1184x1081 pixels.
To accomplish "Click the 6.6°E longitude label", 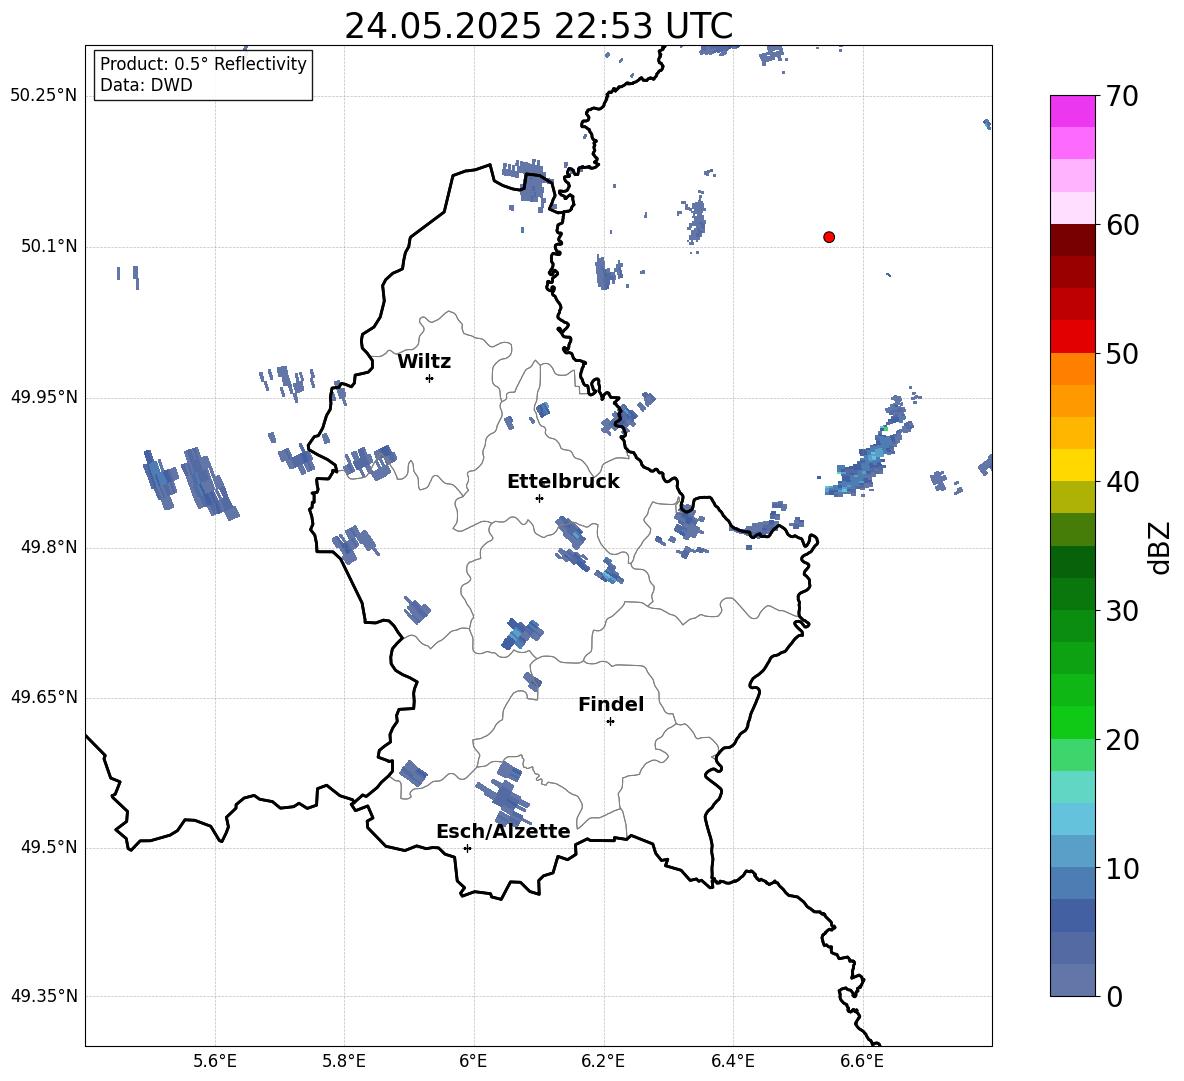I will point(862,1061).
